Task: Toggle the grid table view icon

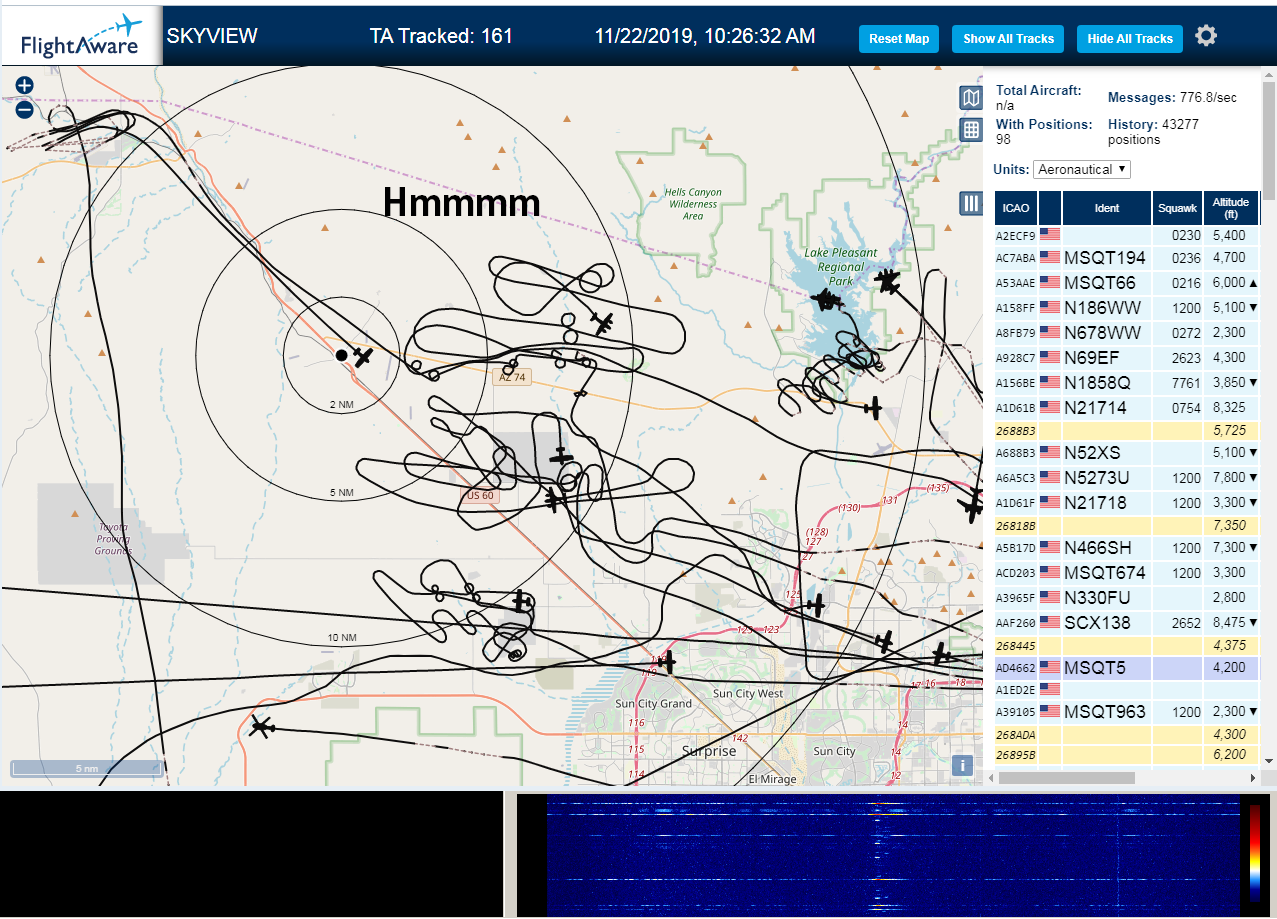Action: click(970, 129)
